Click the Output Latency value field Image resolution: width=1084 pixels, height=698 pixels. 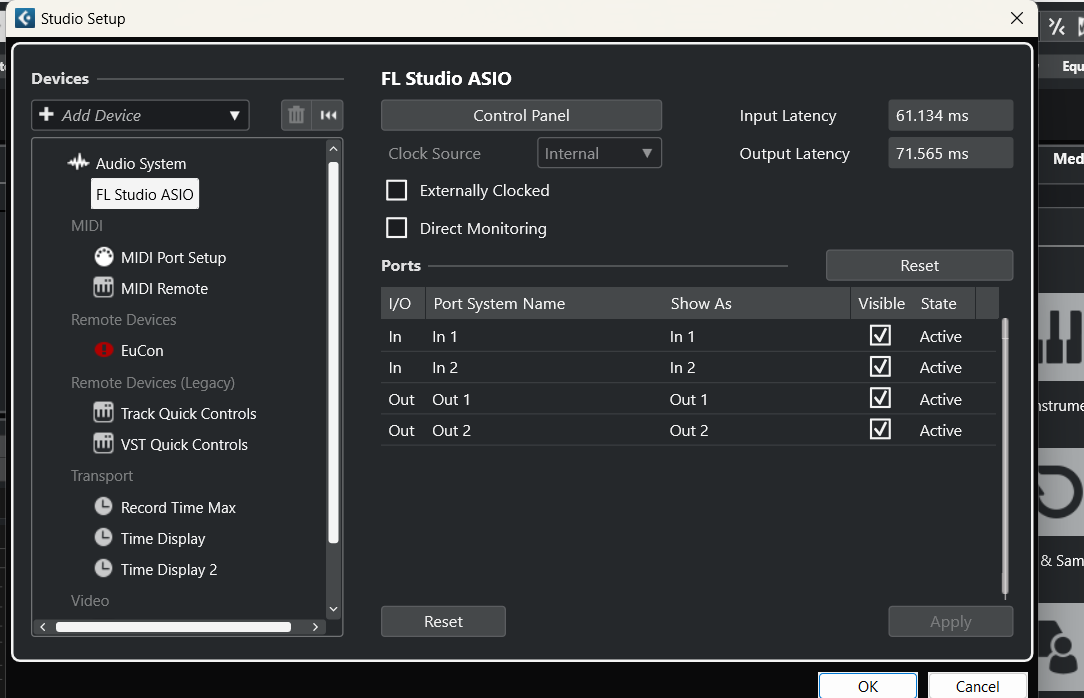[x=951, y=153]
